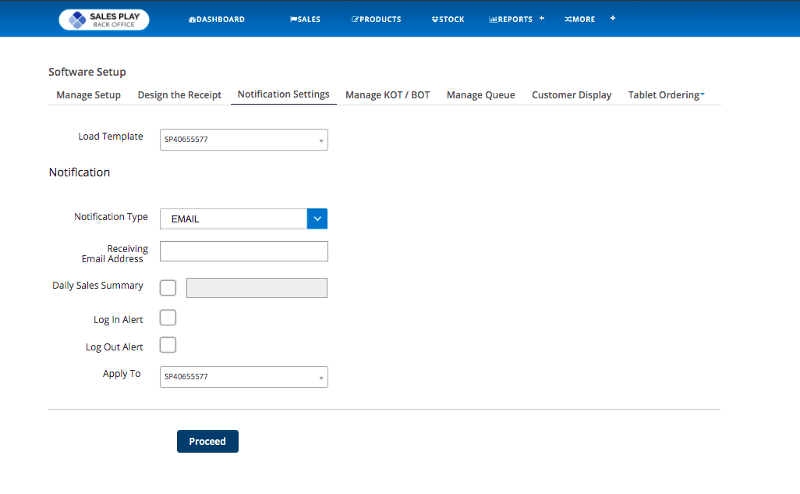Go to the Sales menu
This screenshot has width=800, height=494.
[x=305, y=19]
